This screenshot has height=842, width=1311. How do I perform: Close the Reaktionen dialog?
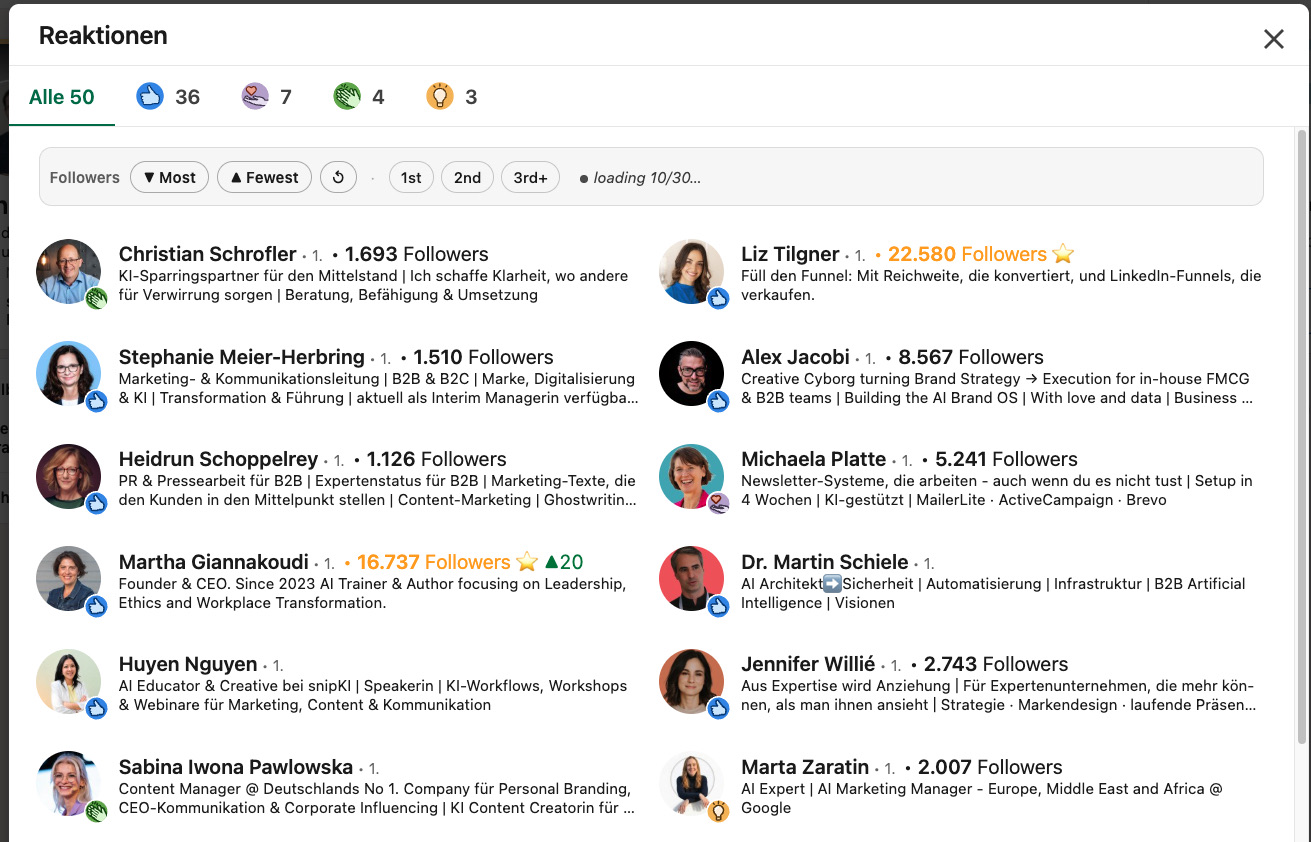[1273, 39]
